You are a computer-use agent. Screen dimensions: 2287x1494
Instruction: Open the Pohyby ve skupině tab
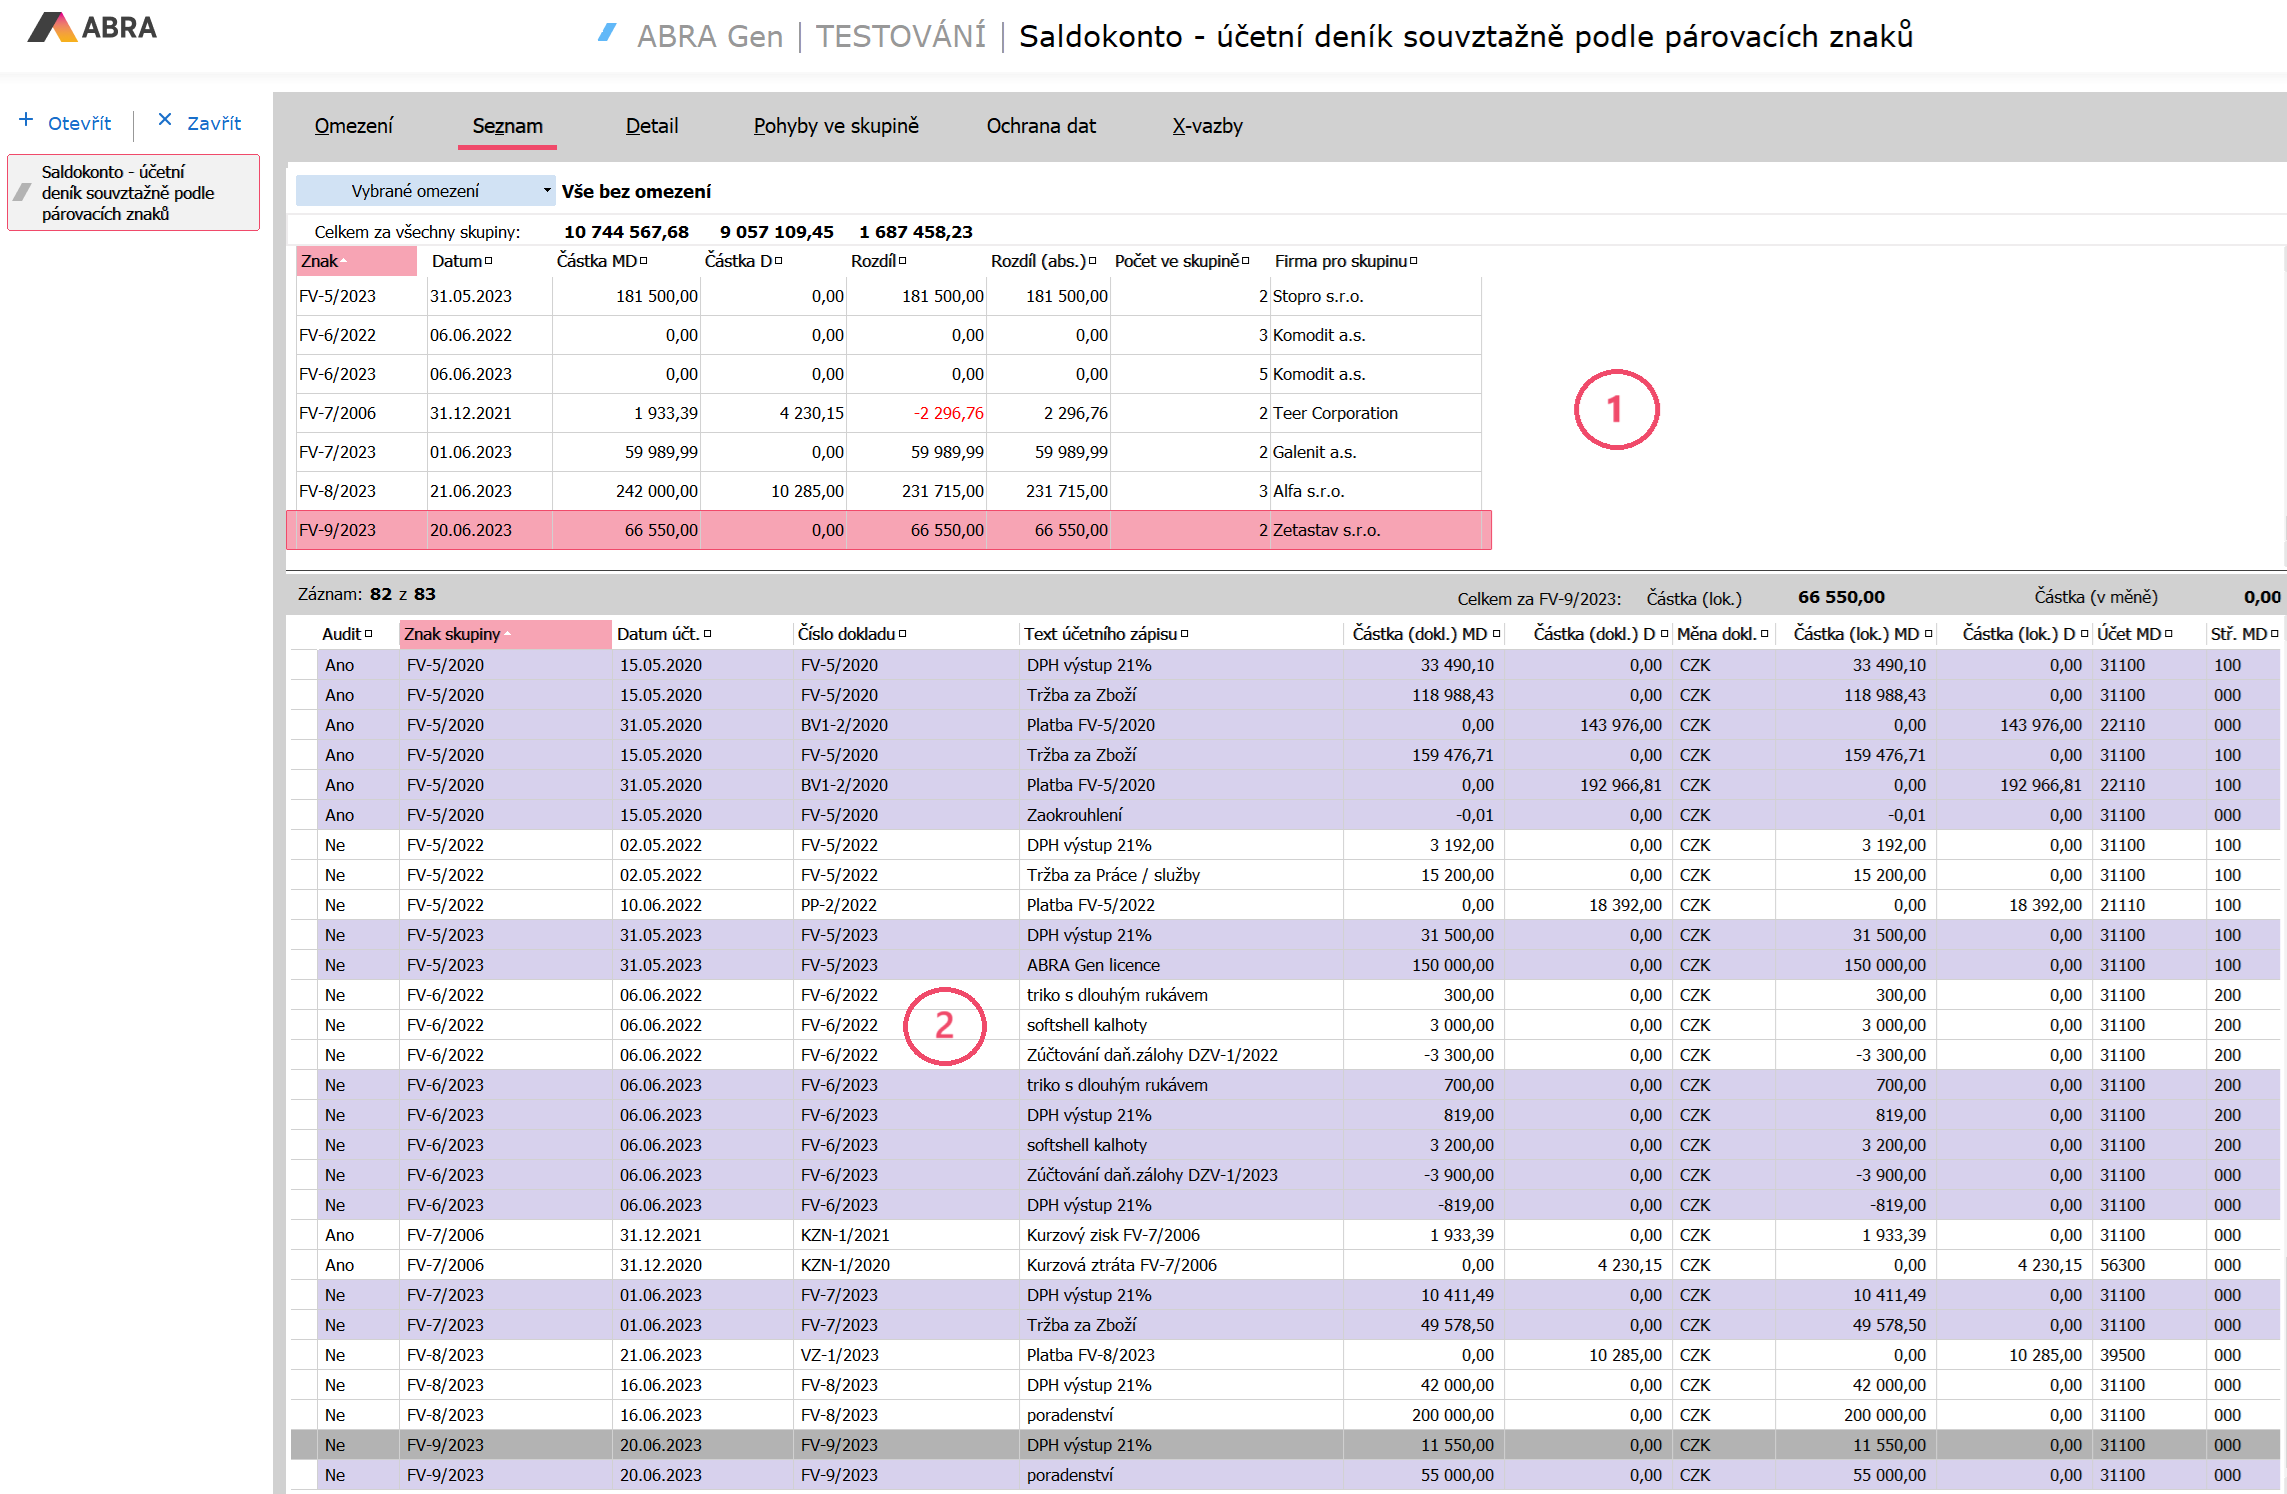pyautogui.click(x=835, y=126)
